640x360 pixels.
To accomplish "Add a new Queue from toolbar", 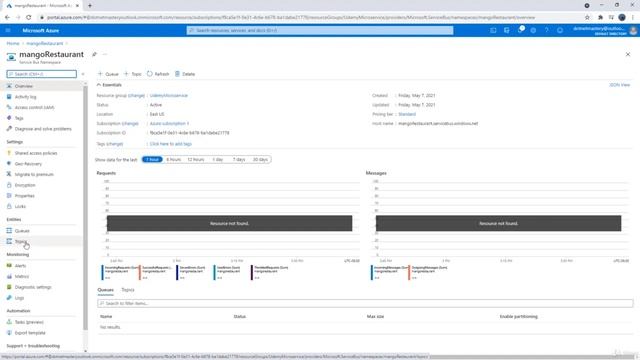I will point(108,74).
